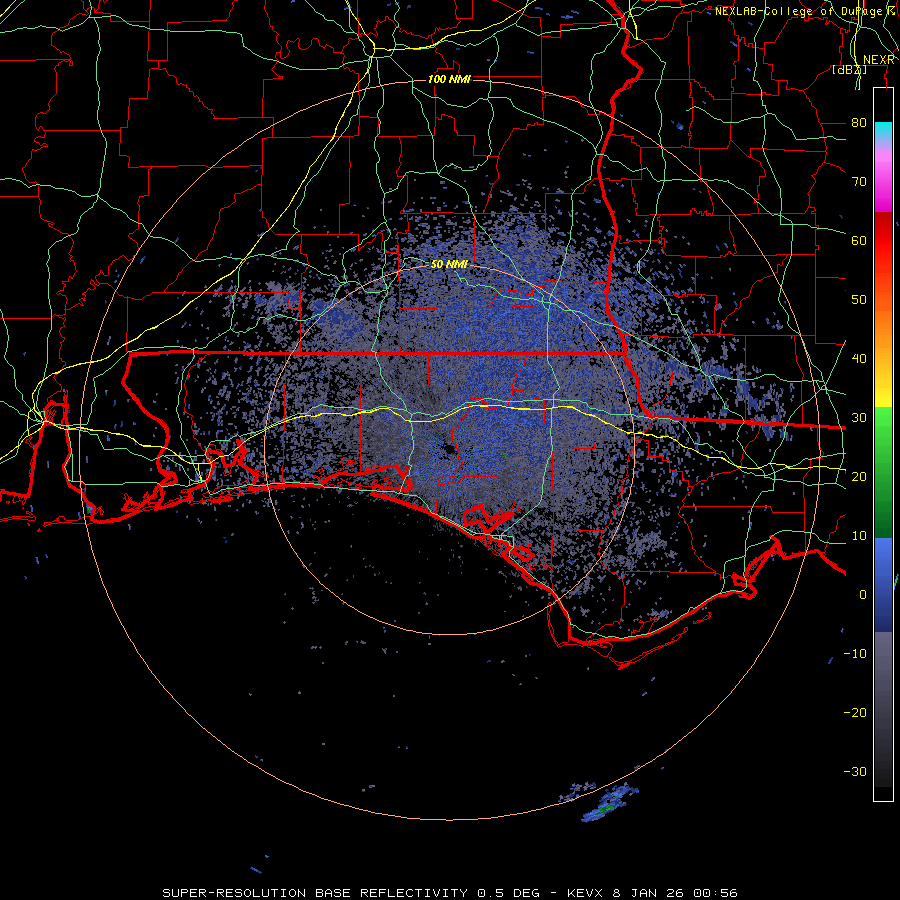Click the 50 value on dBZ scale
The image size is (900, 900).
pyautogui.click(x=859, y=300)
